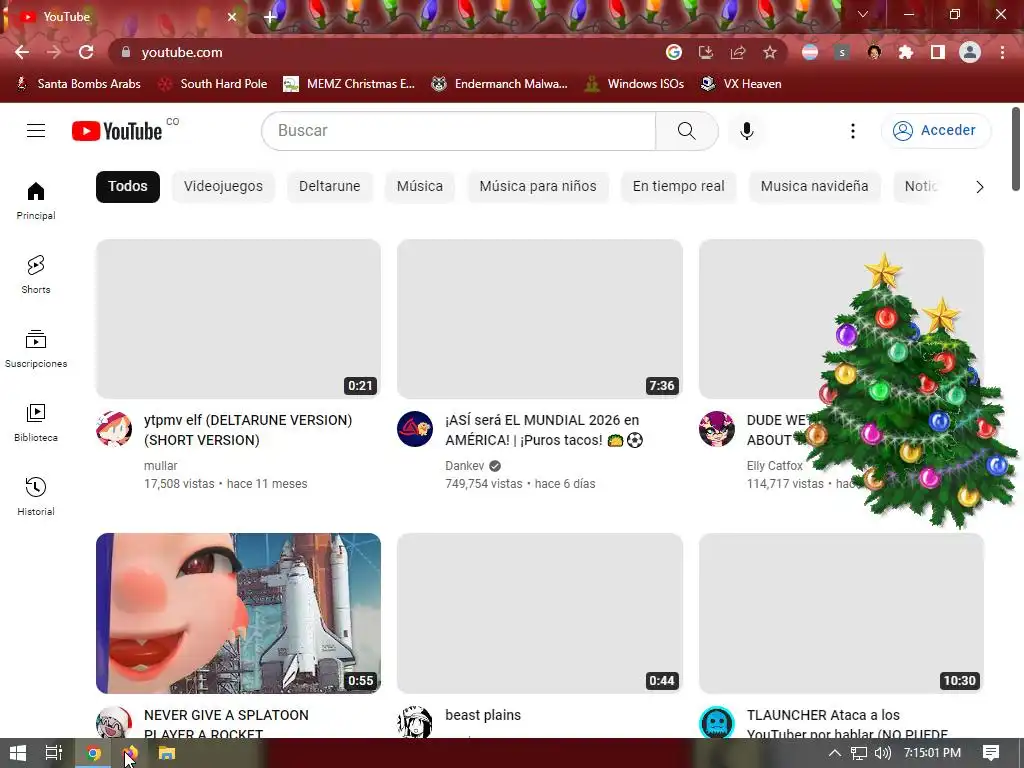Open beast plains video title

pos(483,715)
